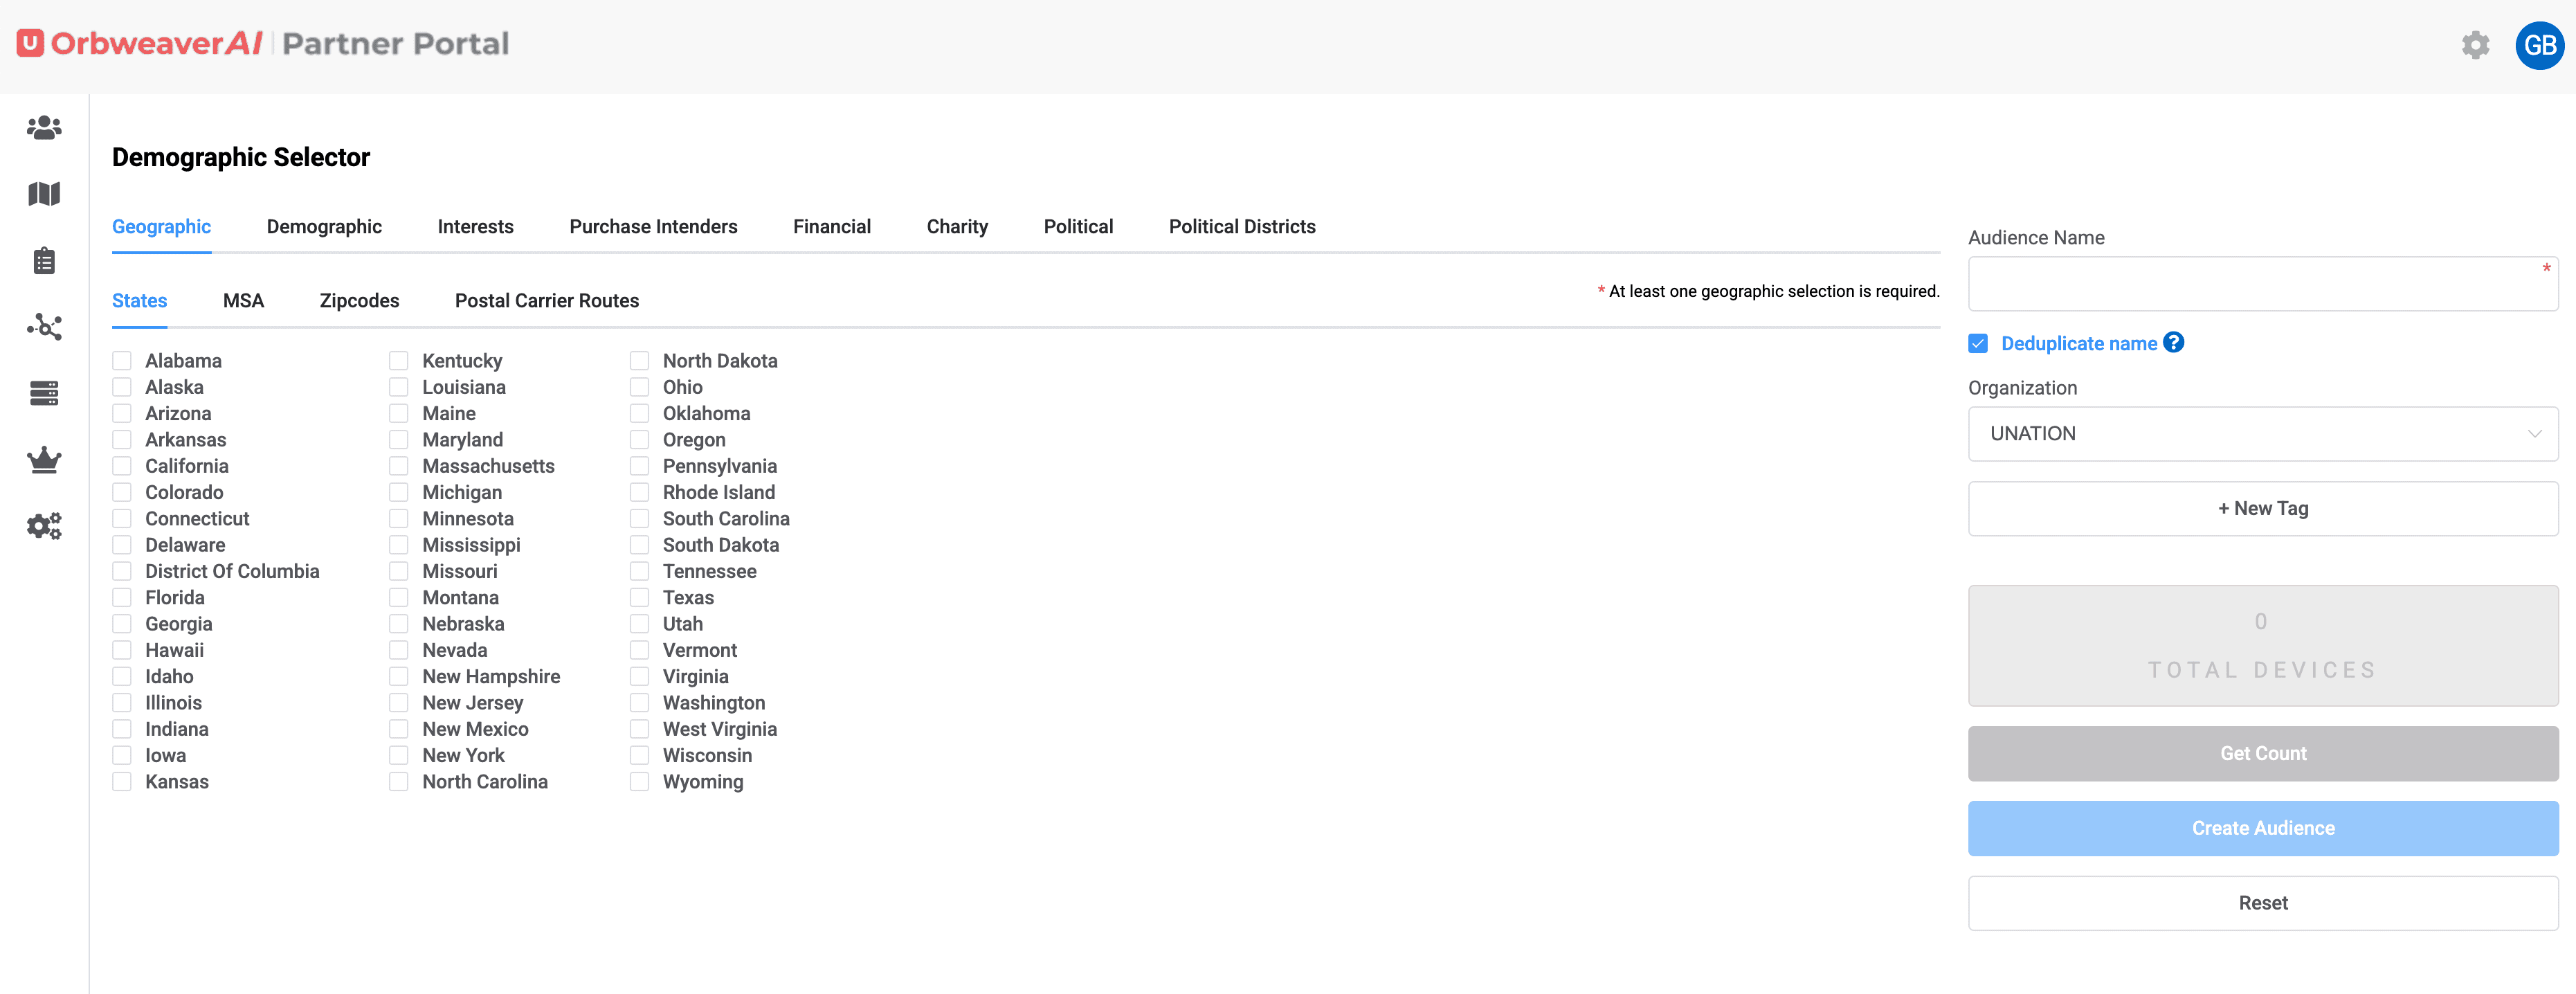Expand the UNATION organization dropdown
Screen dimensions: 2576x994
pyautogui.click(x=2262, y=434)
